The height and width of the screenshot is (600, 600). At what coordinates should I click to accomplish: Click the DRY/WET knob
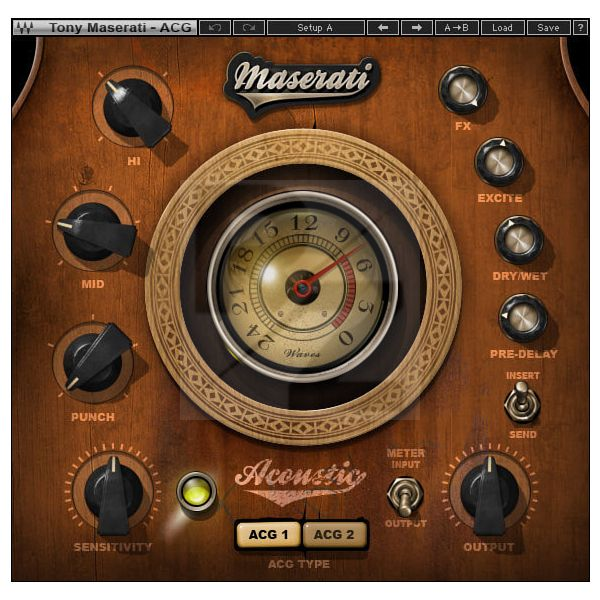click(x=519, y=240)
